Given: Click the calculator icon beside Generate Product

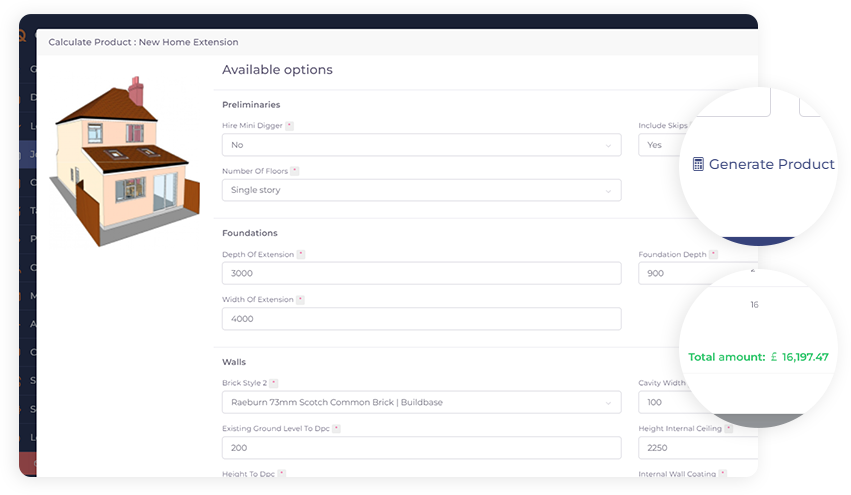Looking at the screenshot, I should point(698,164).
